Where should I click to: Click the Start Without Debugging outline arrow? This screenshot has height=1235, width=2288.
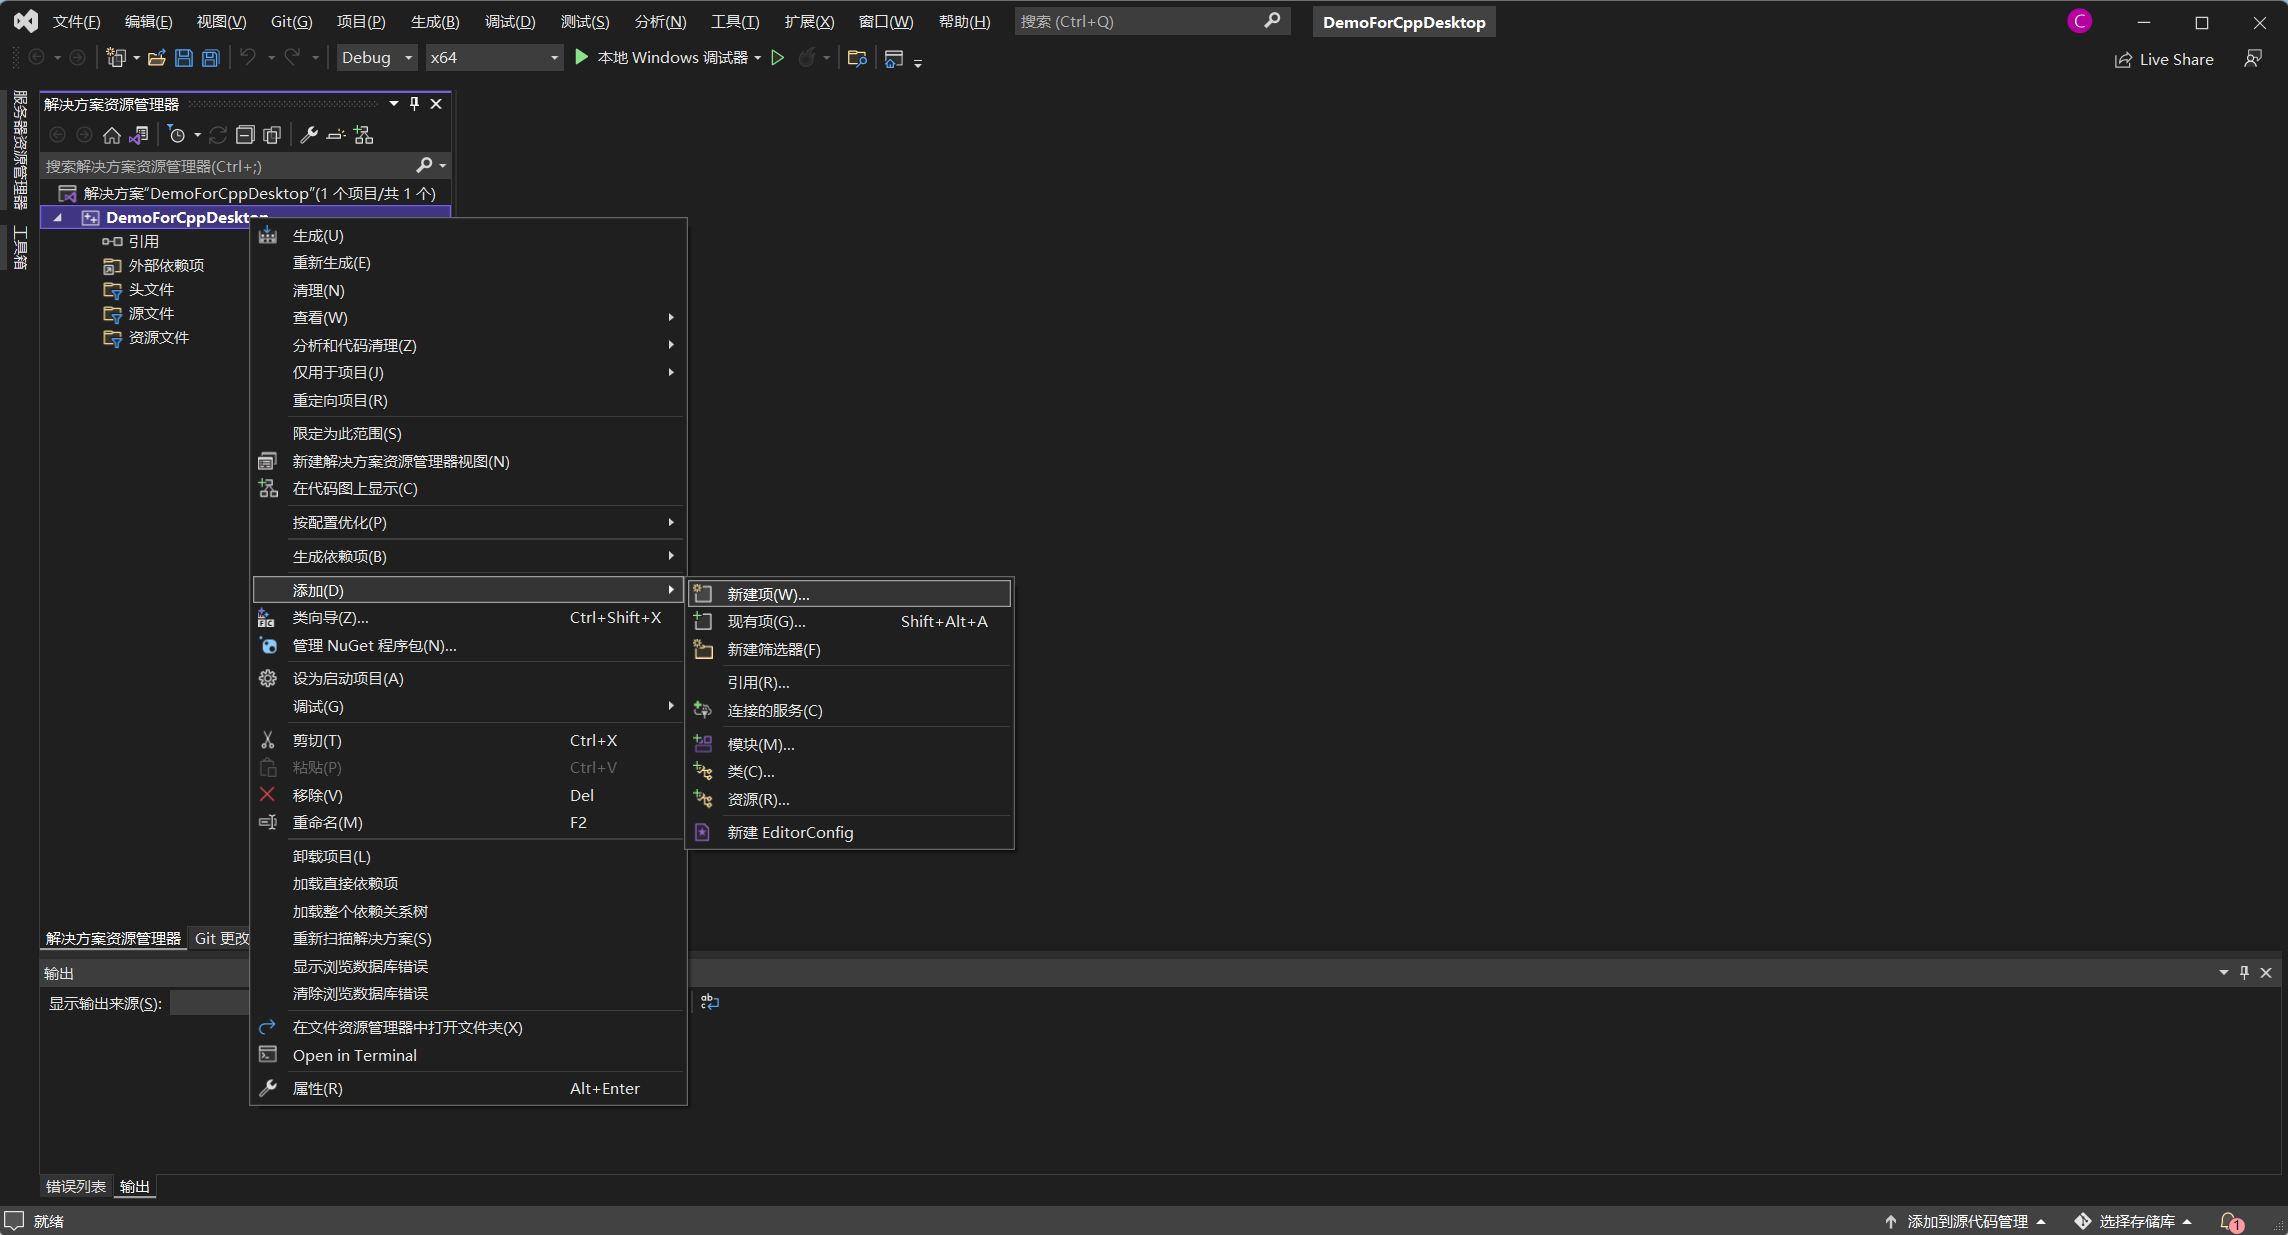pyautogui.click(x=777, y=58)
